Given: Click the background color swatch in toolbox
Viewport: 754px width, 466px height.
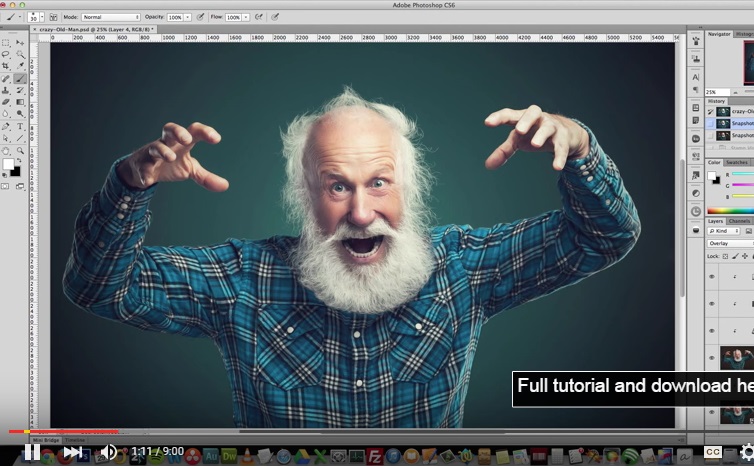Looking at the screenshot, I should click(x=16, y=172).
